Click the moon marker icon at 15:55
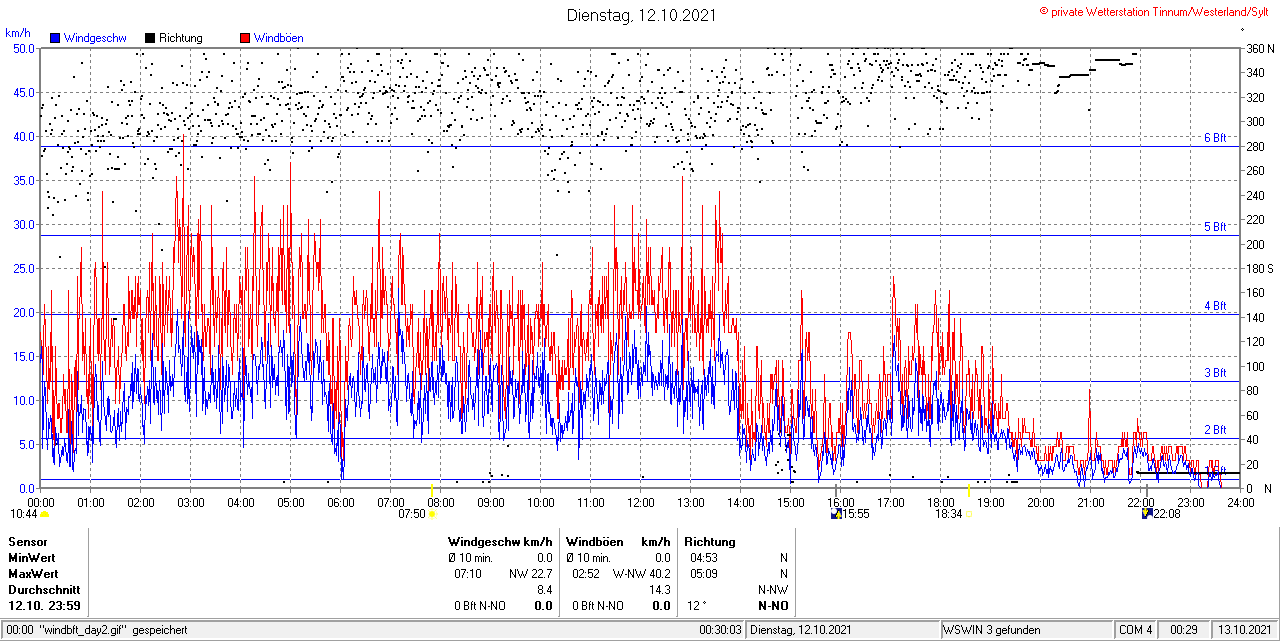 click(x=837, y=514)
